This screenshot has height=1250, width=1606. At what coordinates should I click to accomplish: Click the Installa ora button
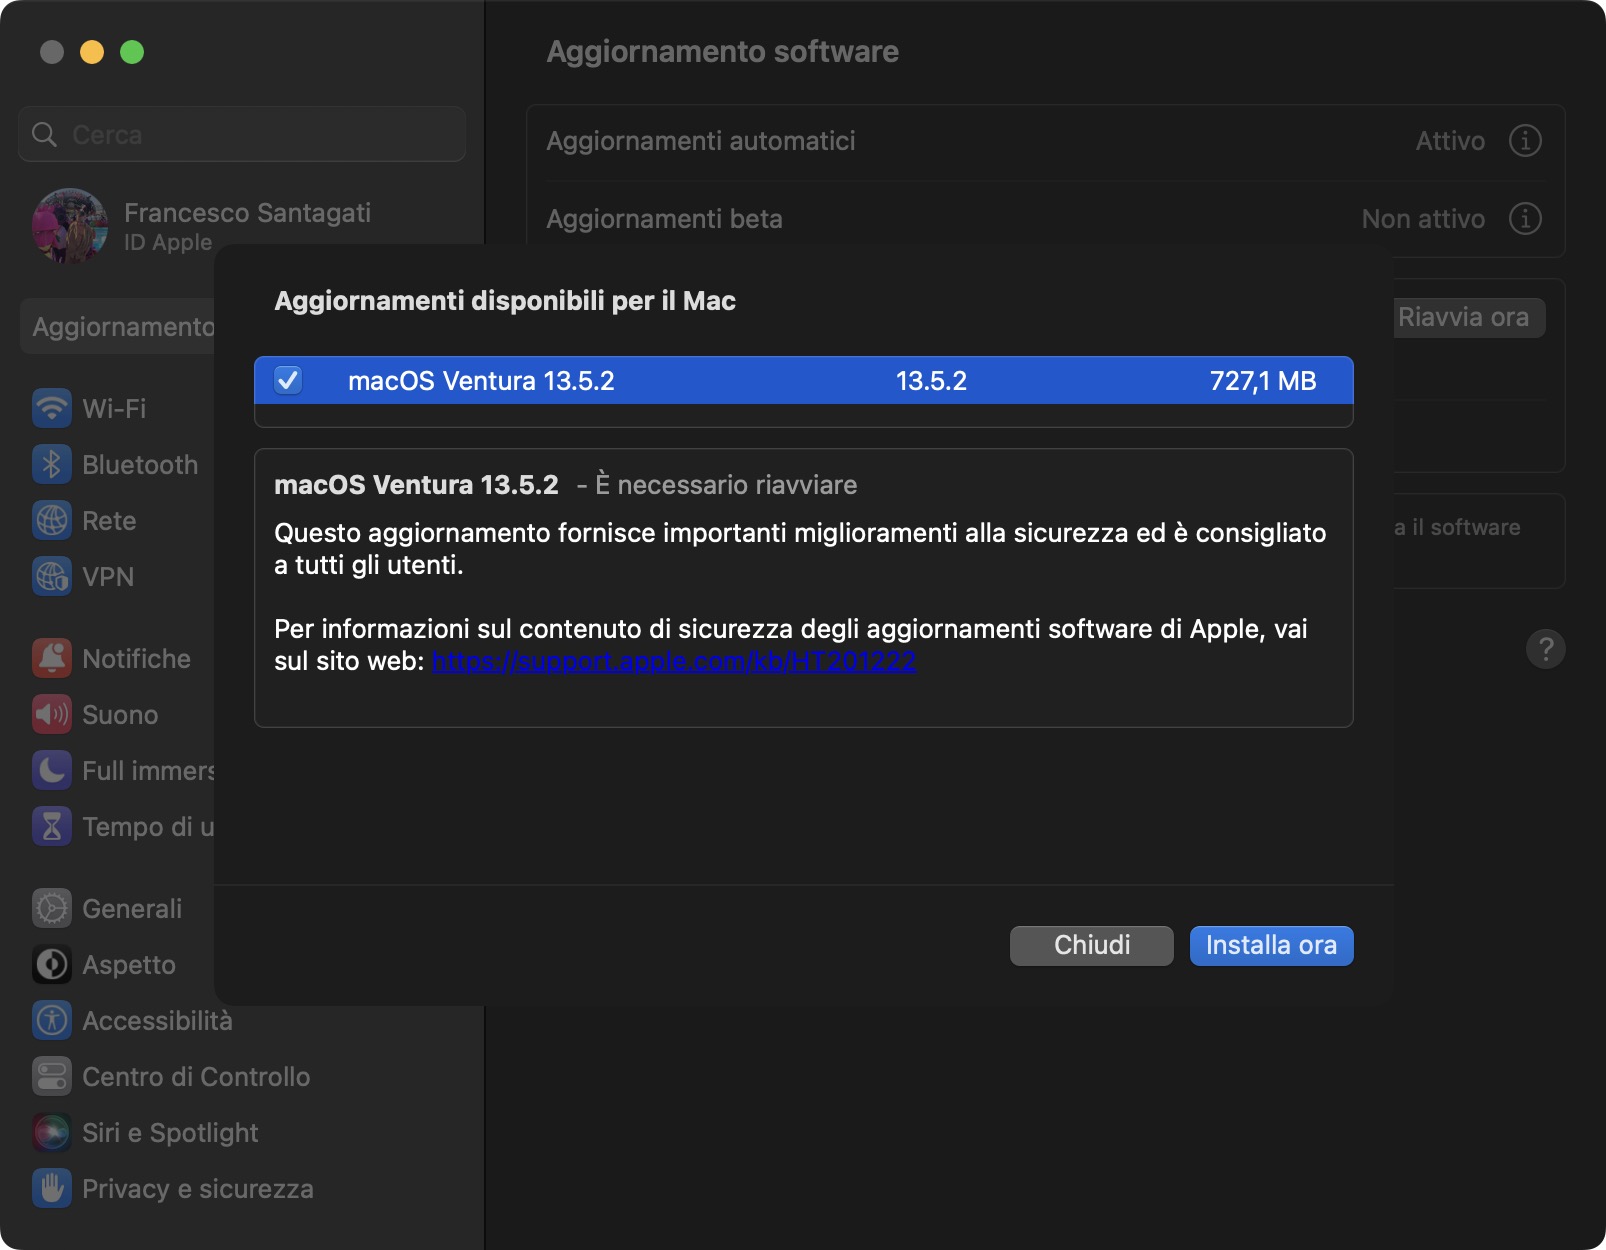pyautogui.click(x=1271, y=945)
